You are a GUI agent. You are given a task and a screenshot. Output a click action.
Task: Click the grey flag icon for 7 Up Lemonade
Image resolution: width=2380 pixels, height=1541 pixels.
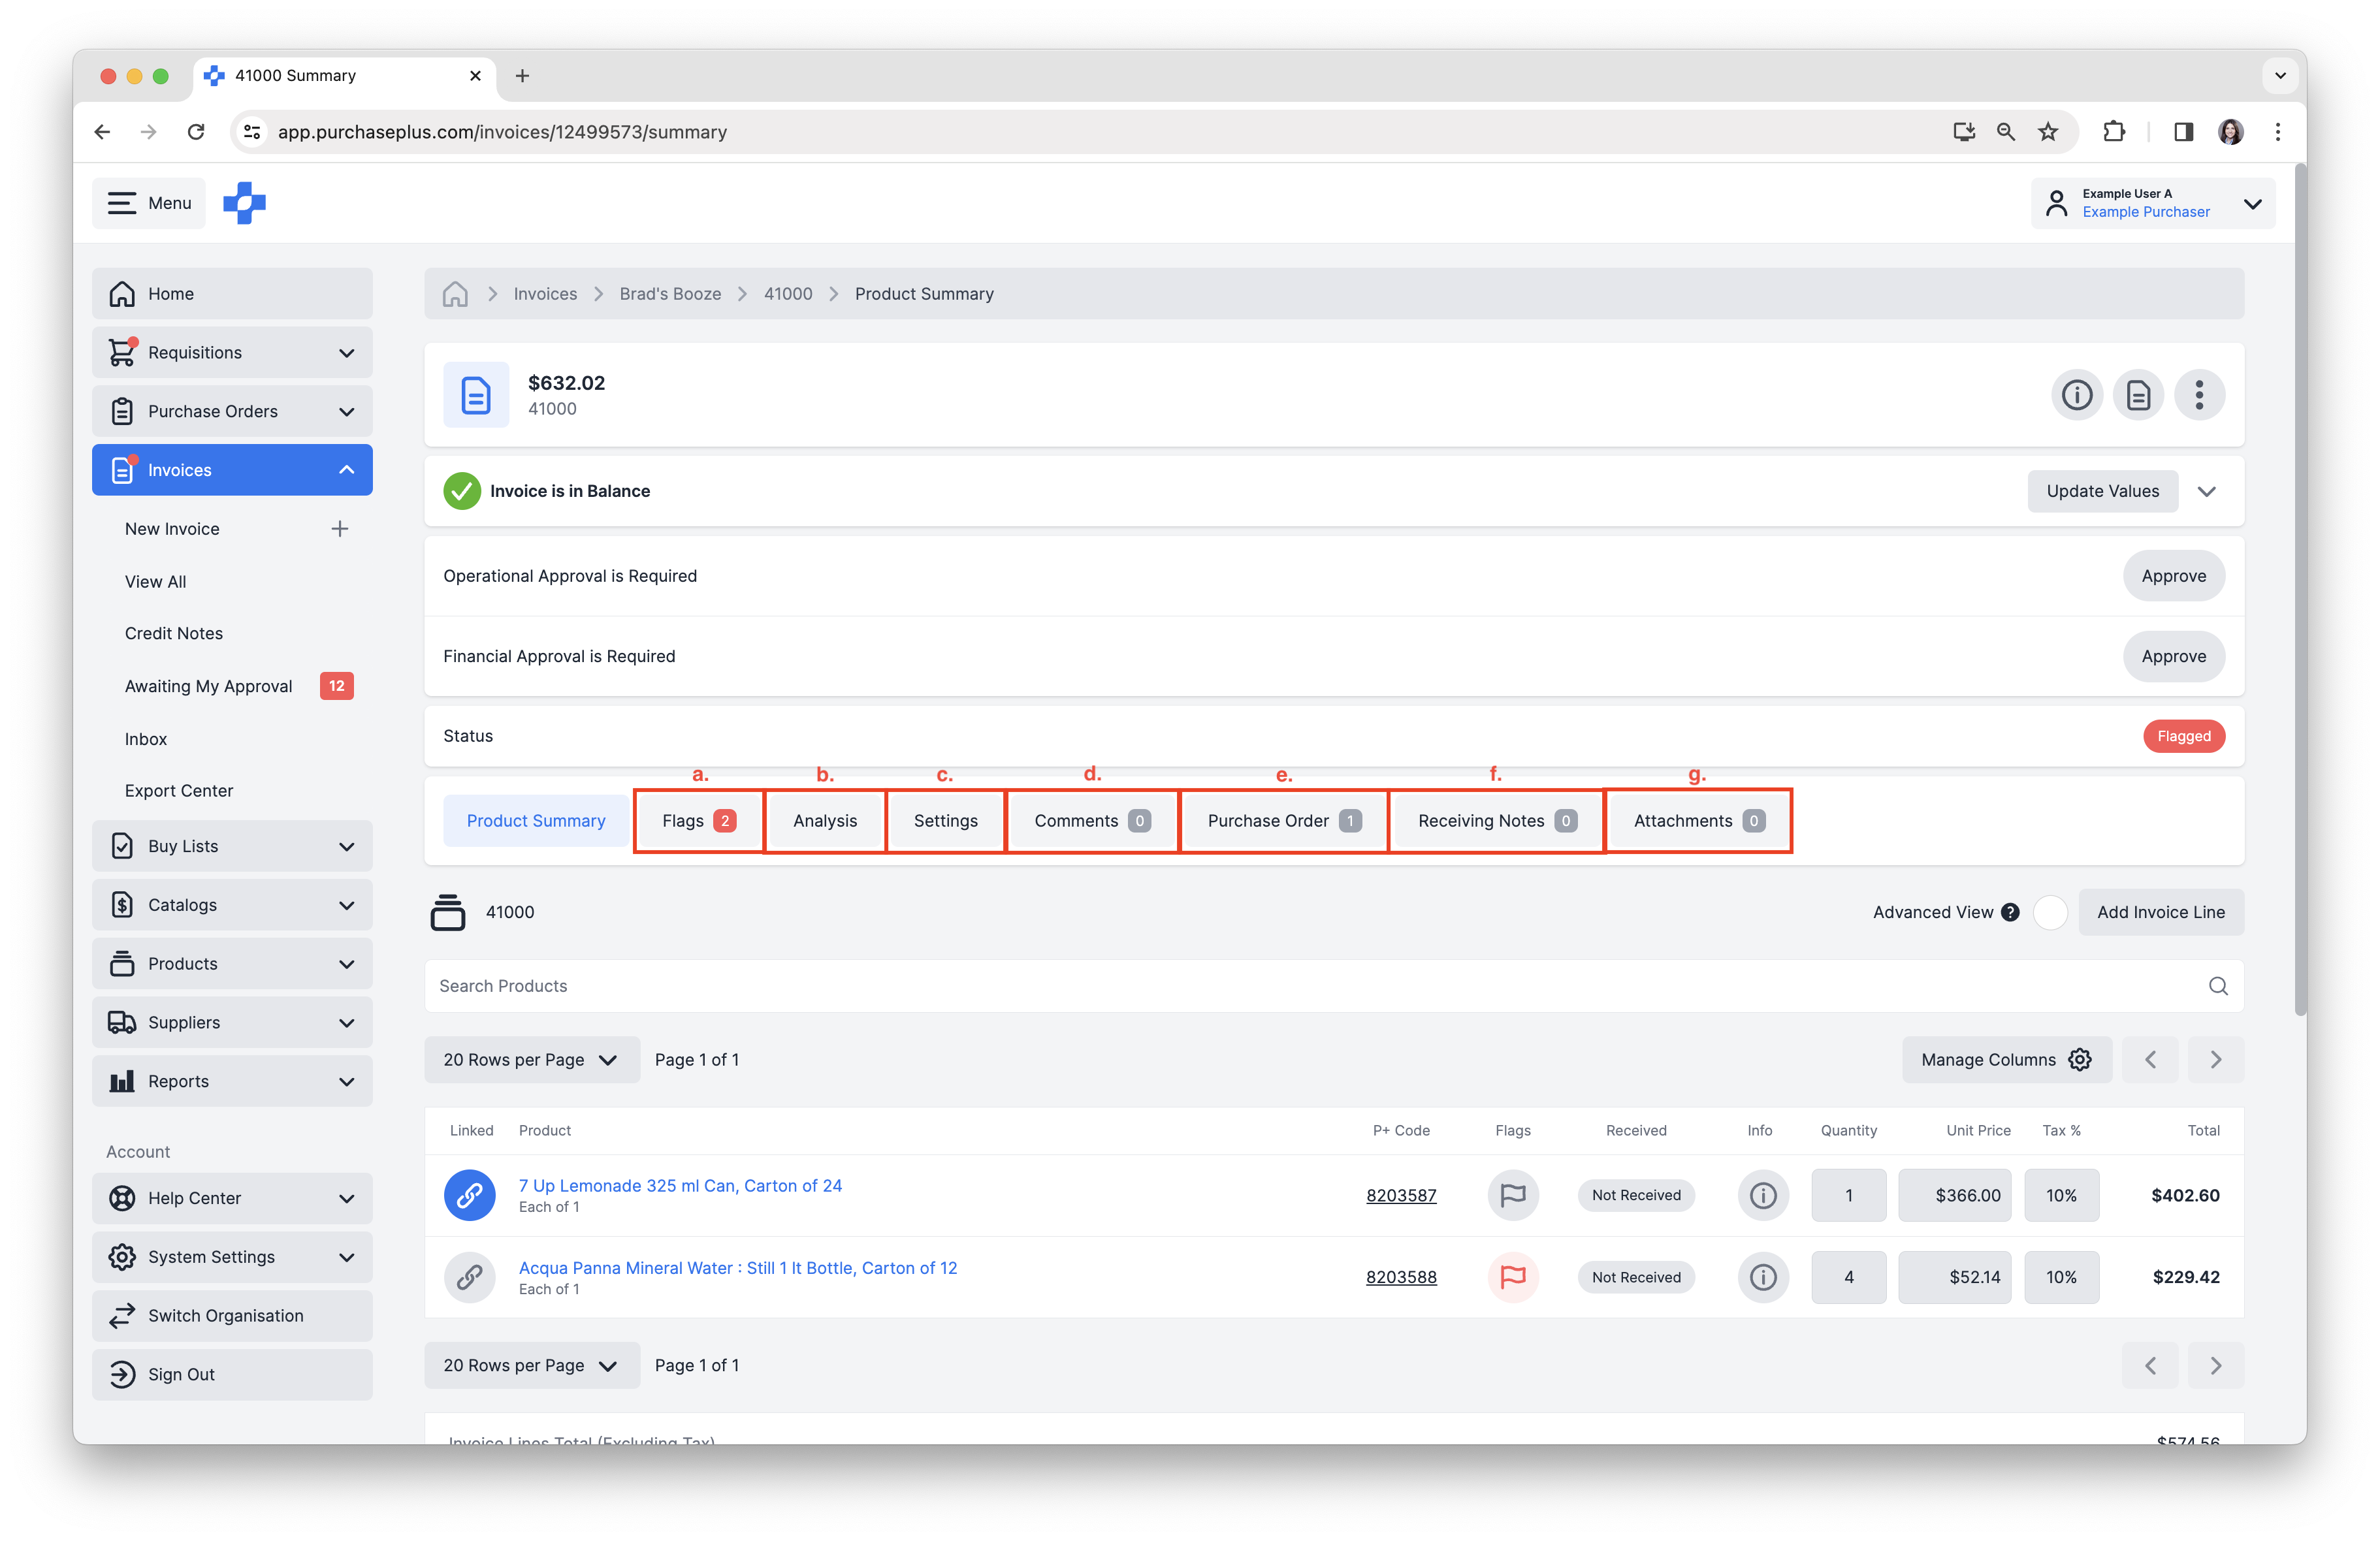[x=1513, y=1195]
